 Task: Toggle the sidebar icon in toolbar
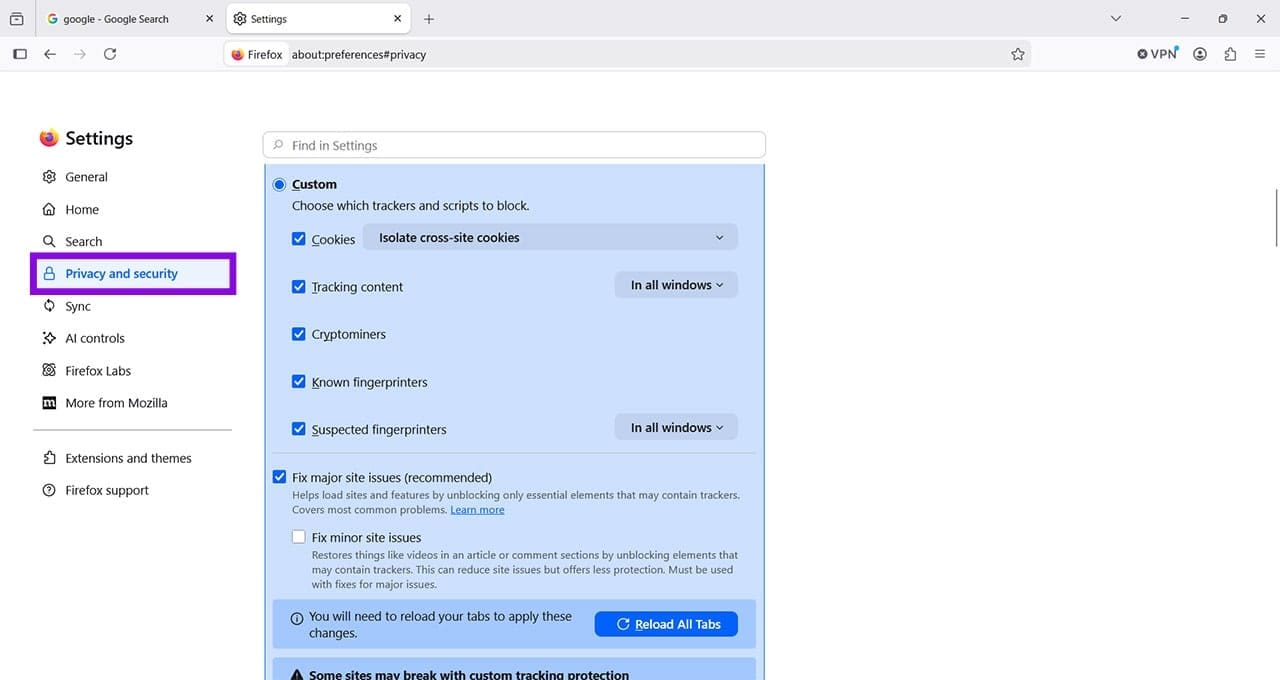click(x=20, y=54)
